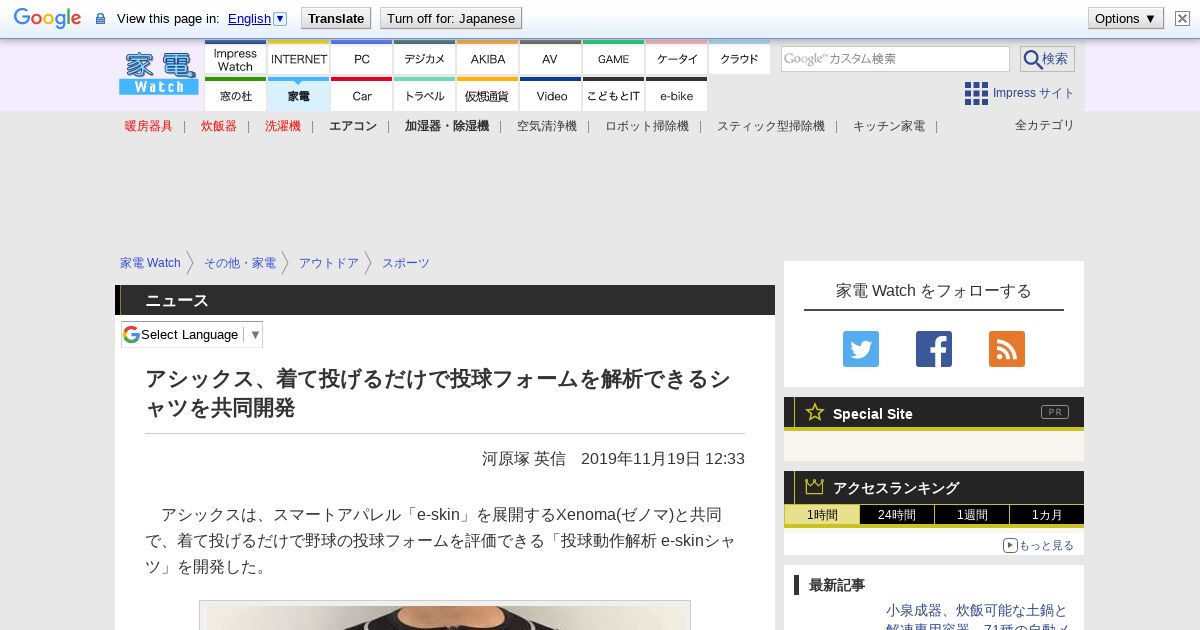The height and width of the screenshot is (630, 1200).
Task: Click スポーツ breadcrumb link
Action: click(406, 263)
